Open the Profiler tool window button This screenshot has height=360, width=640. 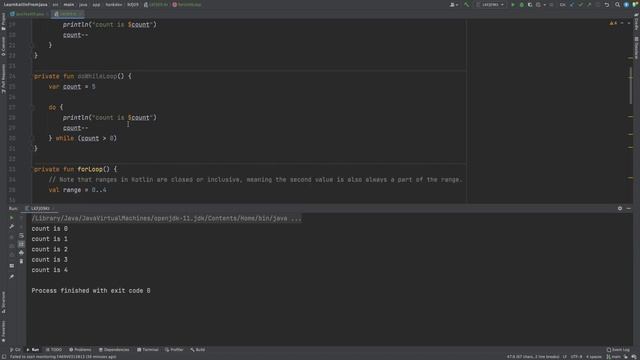(x=174, y=350)
